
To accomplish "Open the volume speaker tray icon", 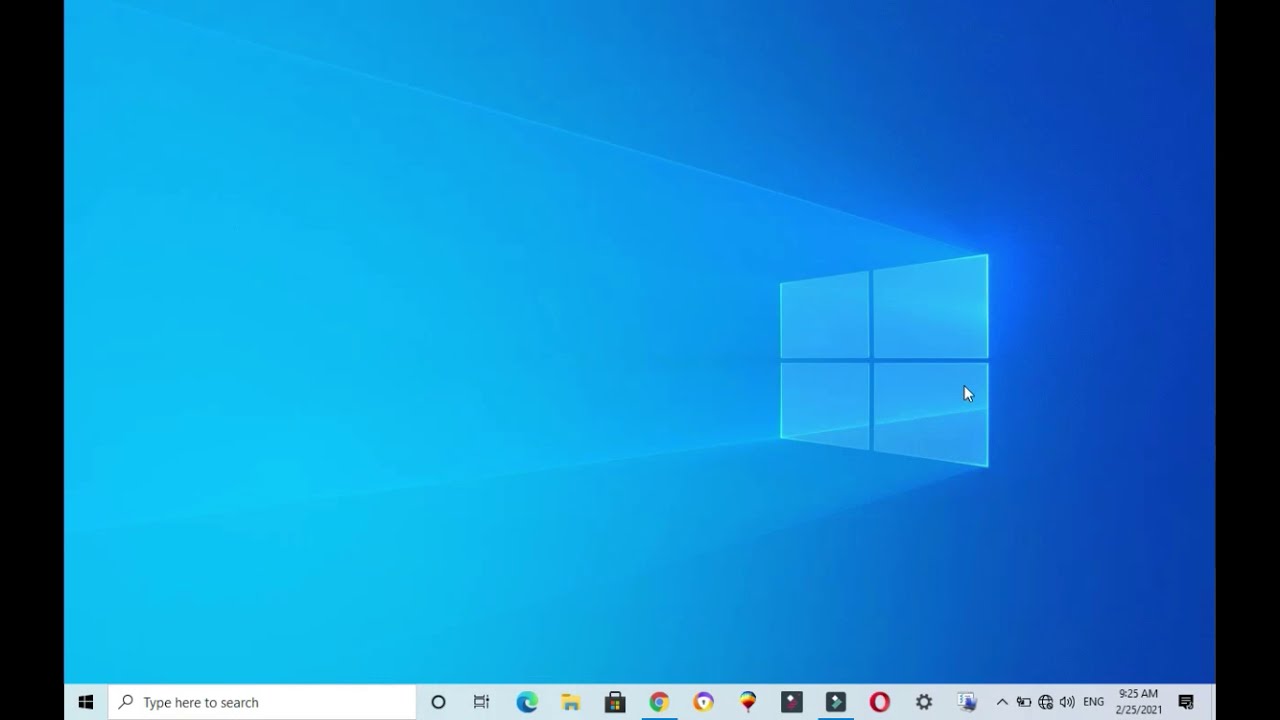I will (x=1067, y=702).
